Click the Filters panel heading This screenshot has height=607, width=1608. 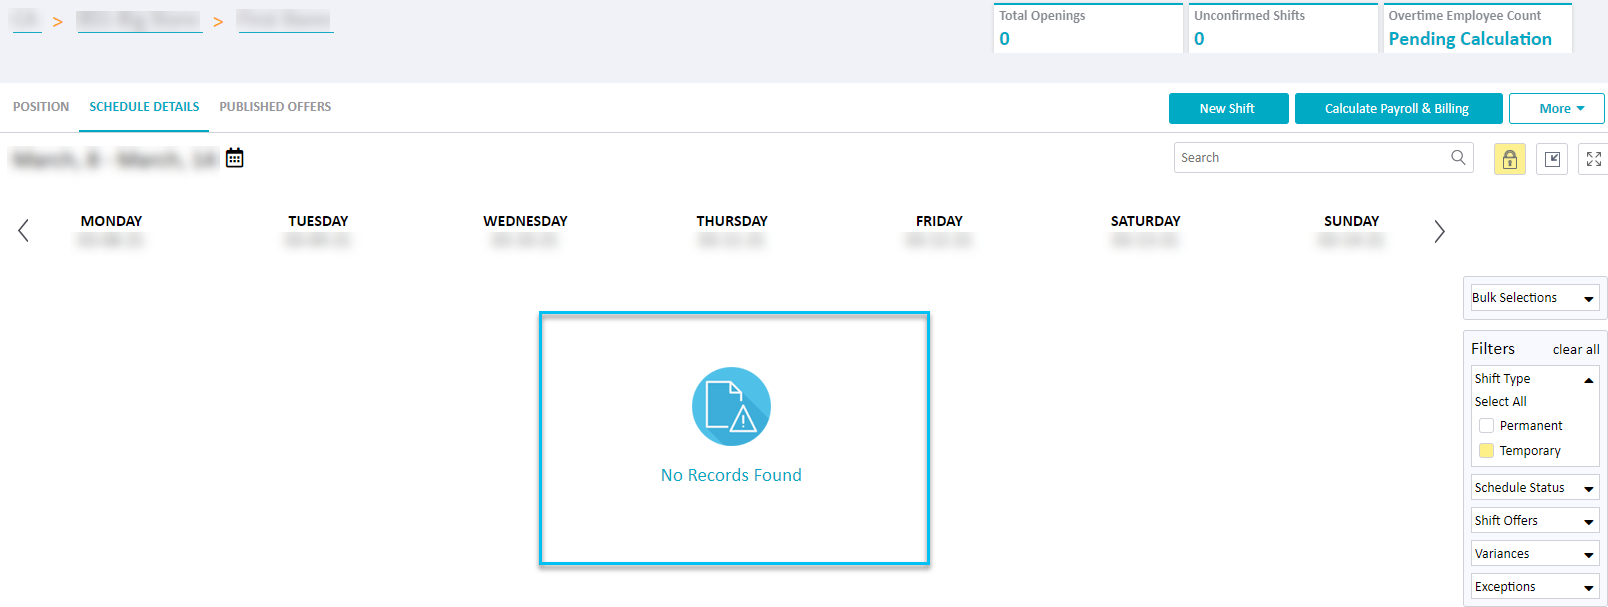coord(1493,349)
